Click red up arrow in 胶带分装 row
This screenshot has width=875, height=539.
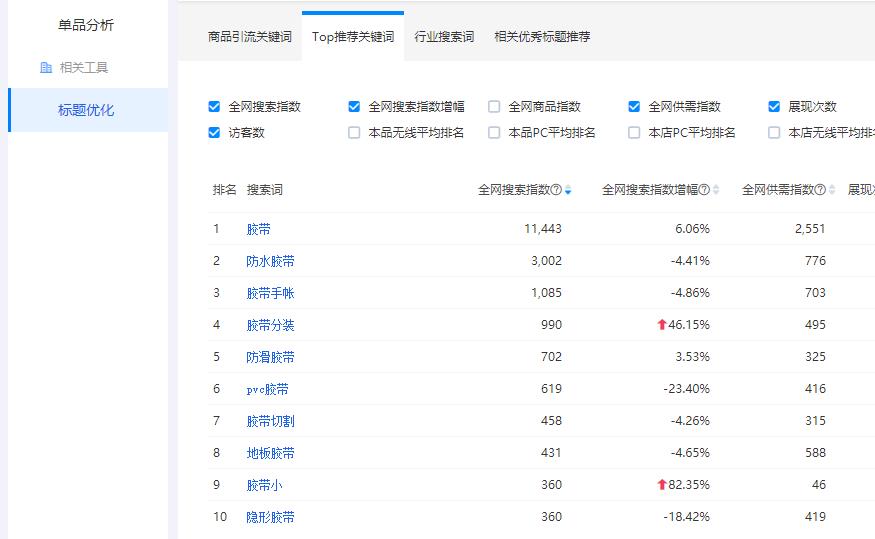click(x=661, y=325)
